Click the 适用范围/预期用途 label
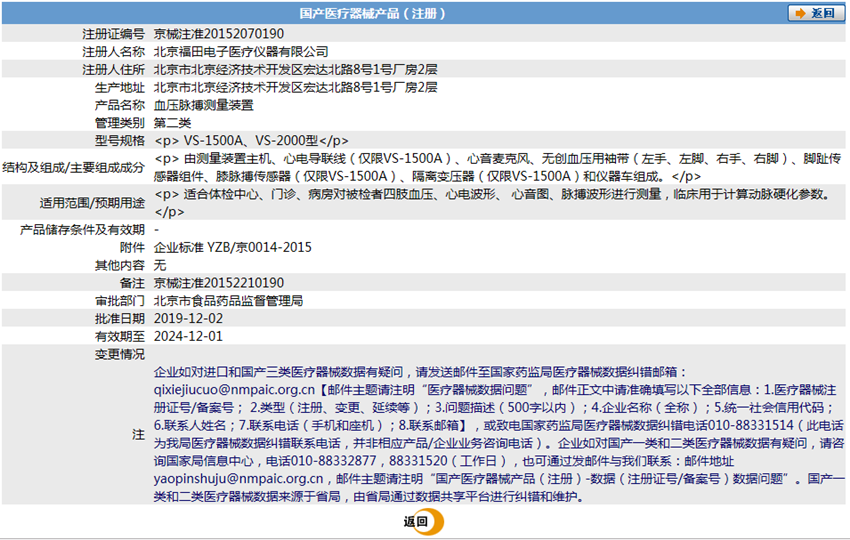Image resolution: width=850 pixels, height=540 pixels. 92,203
